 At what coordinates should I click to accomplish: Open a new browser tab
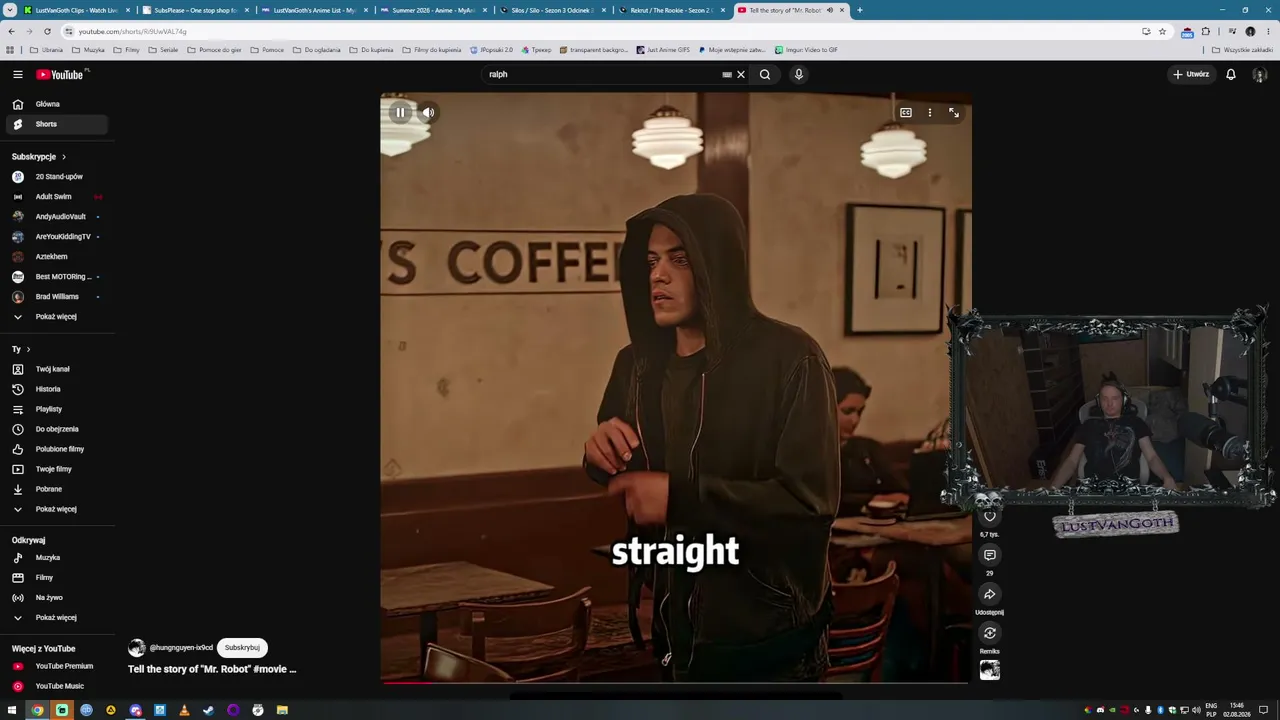860,10
